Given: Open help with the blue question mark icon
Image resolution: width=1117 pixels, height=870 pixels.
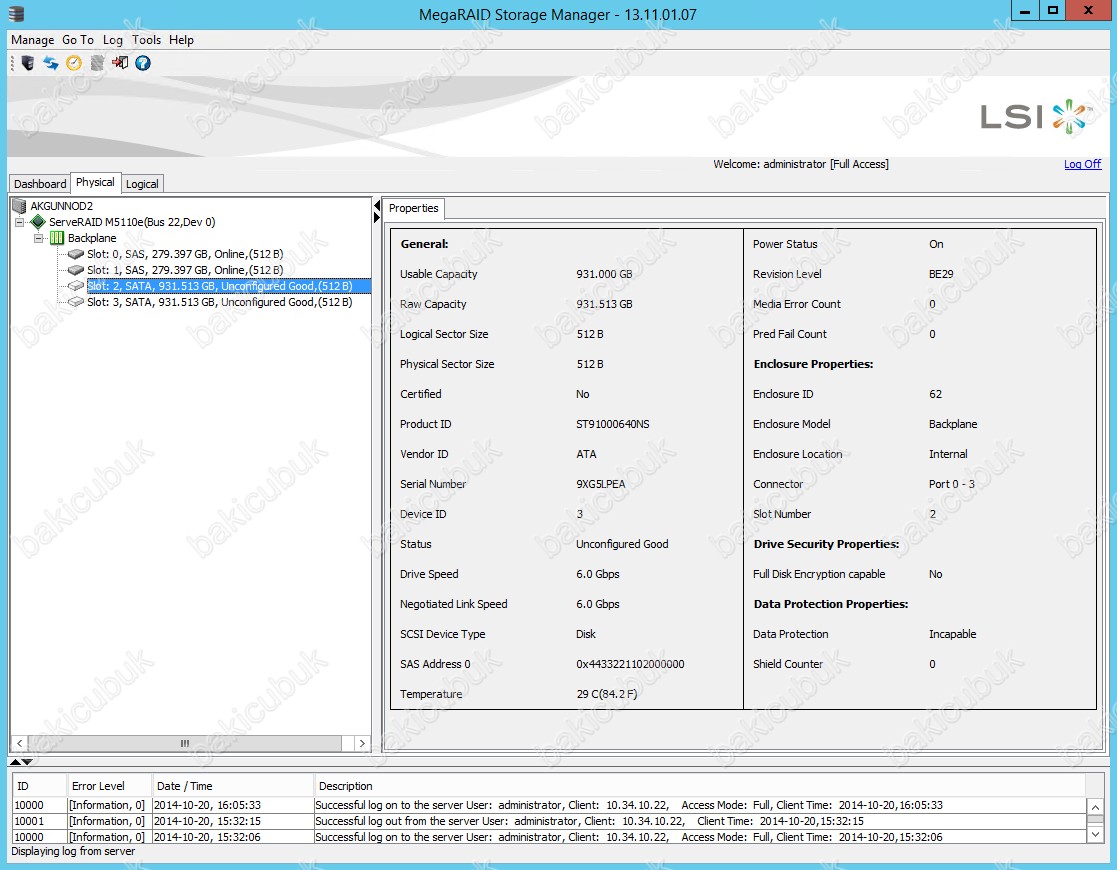Looking at the screenshot, I should (x=143, y=63).
